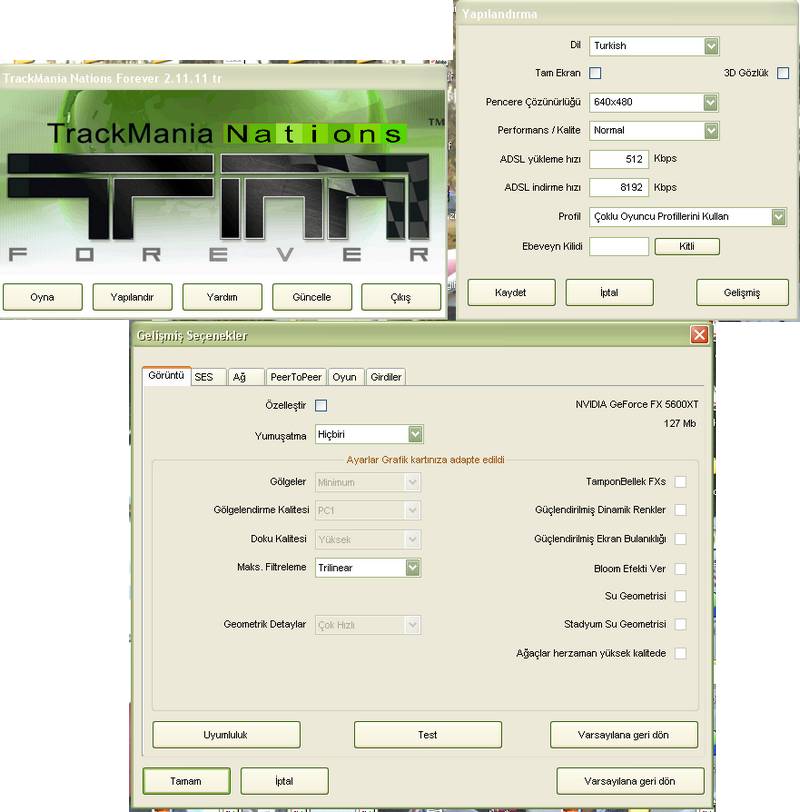The width and height of the screenshot is (800, 812).
Task: Toggle the Su Geometrisi checkbox
Action: 680,596
